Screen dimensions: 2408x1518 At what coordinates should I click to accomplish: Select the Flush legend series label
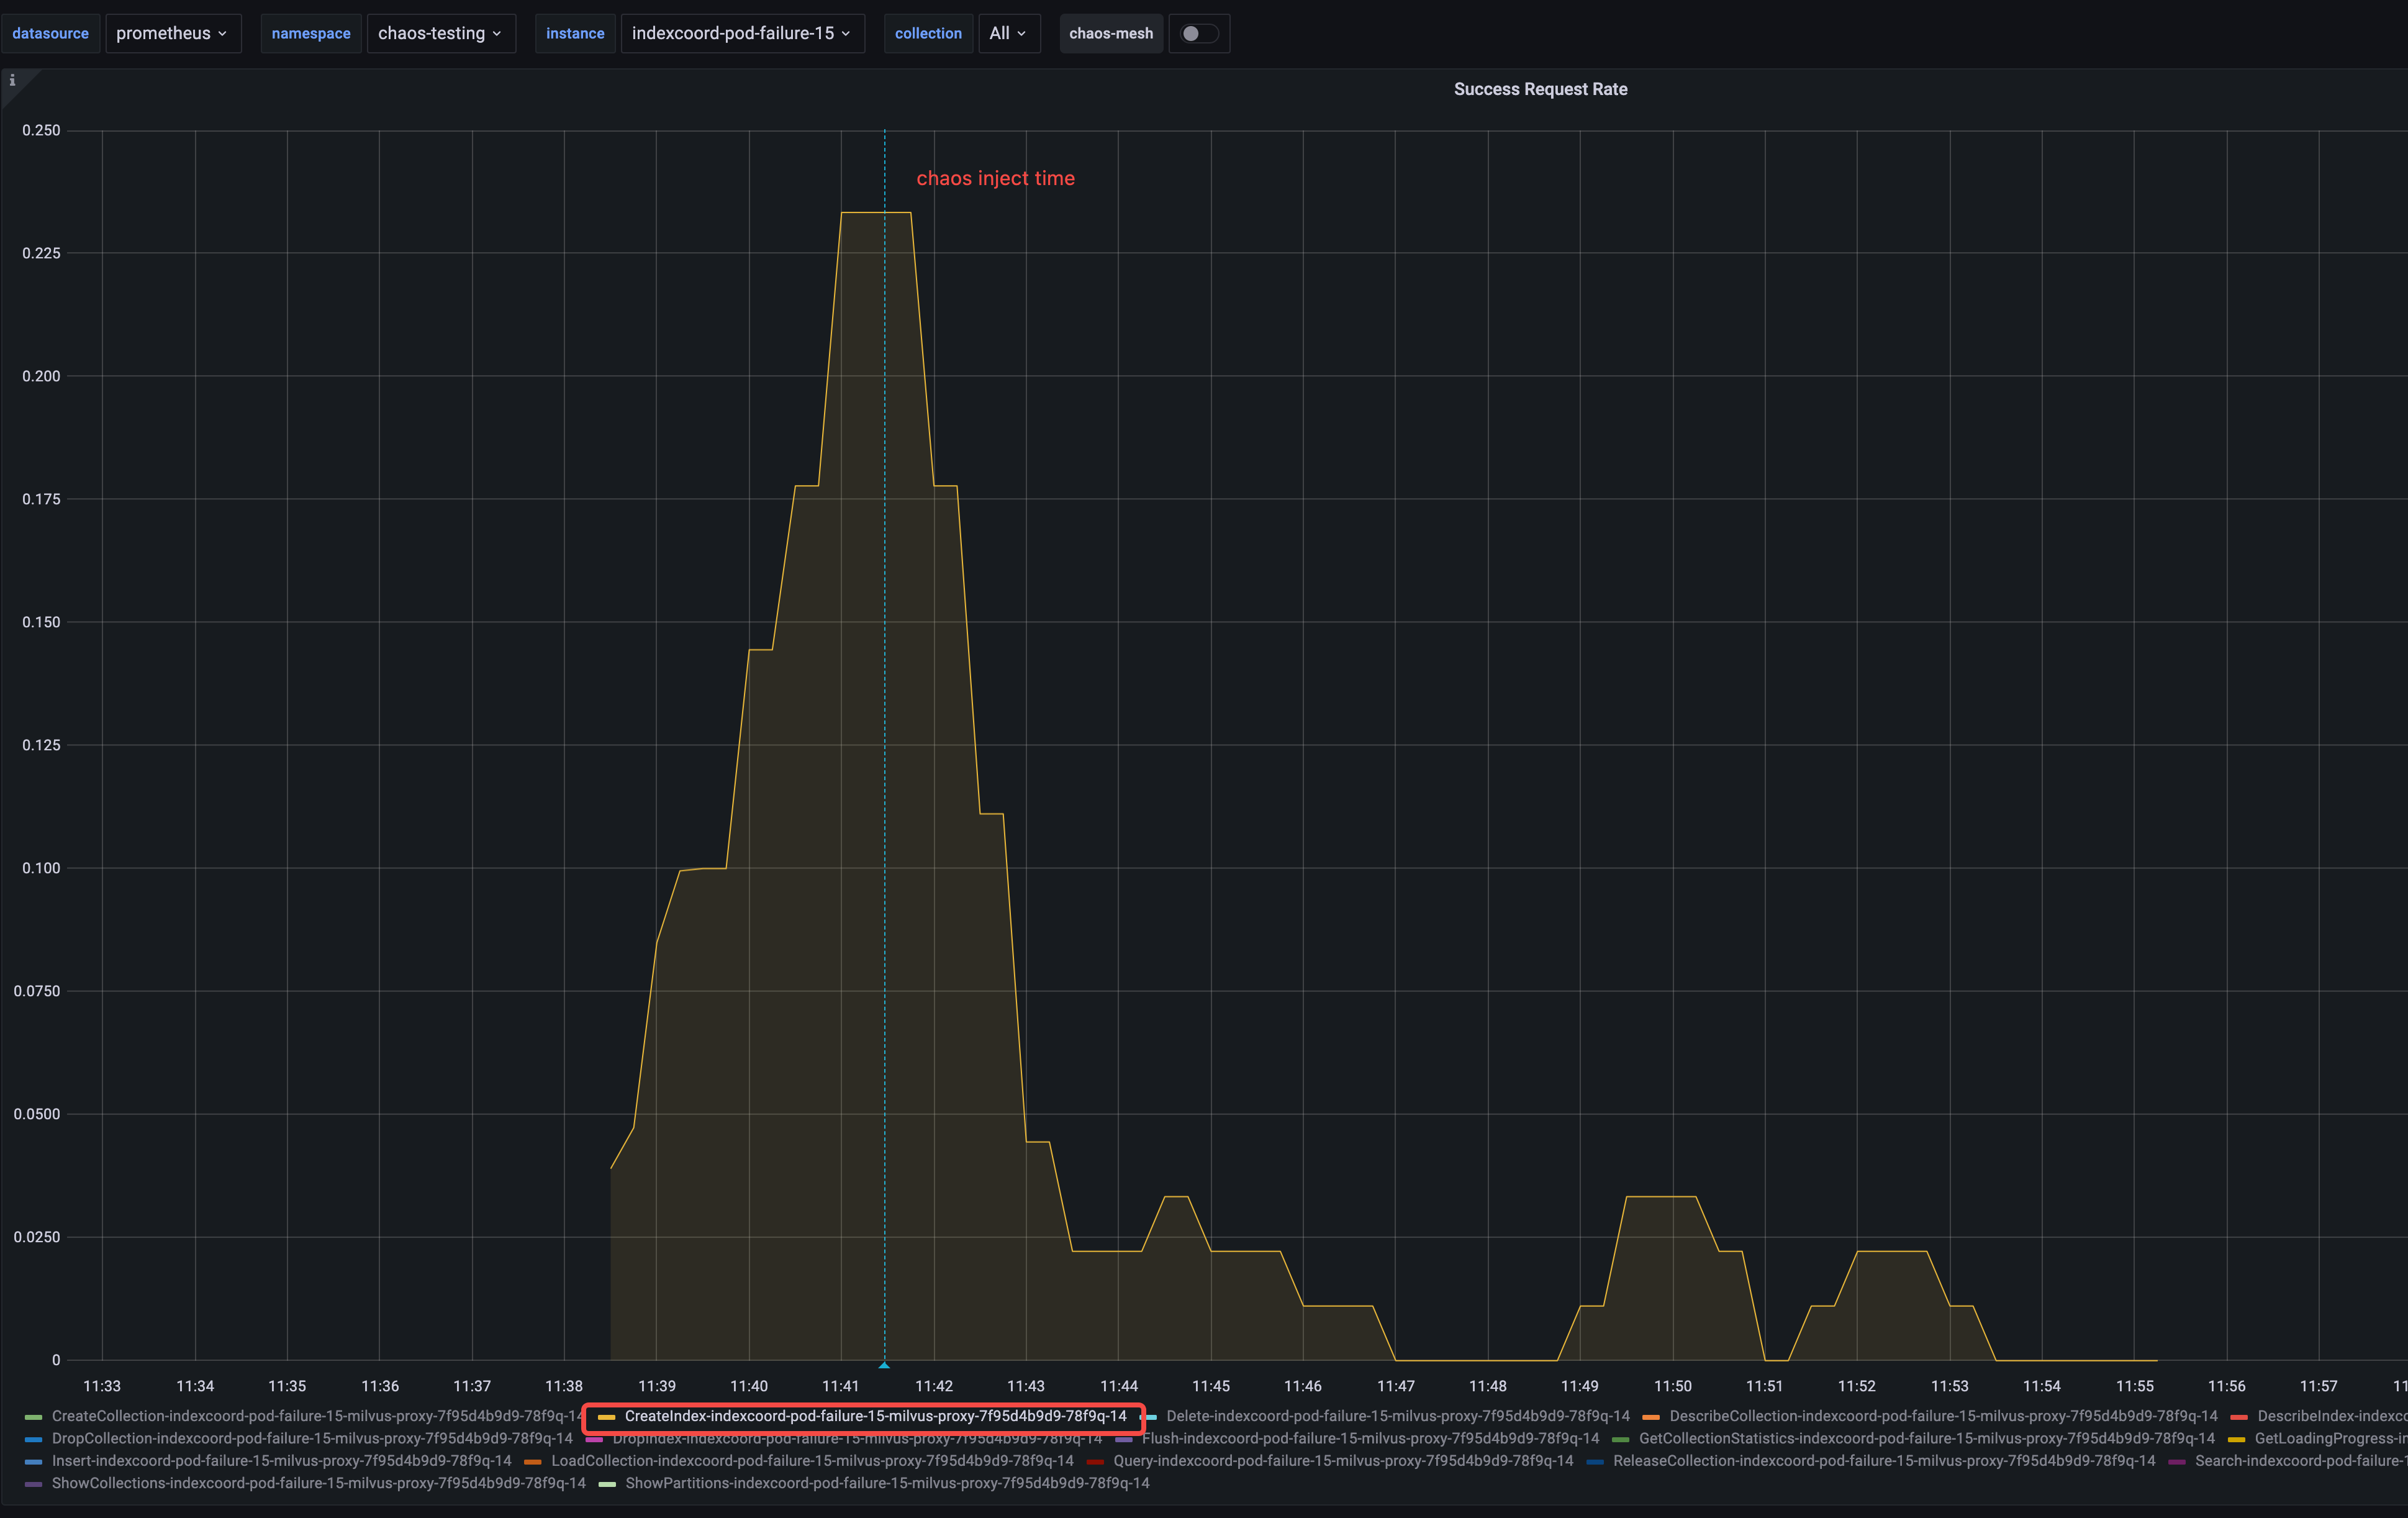pos(1369,1438)
